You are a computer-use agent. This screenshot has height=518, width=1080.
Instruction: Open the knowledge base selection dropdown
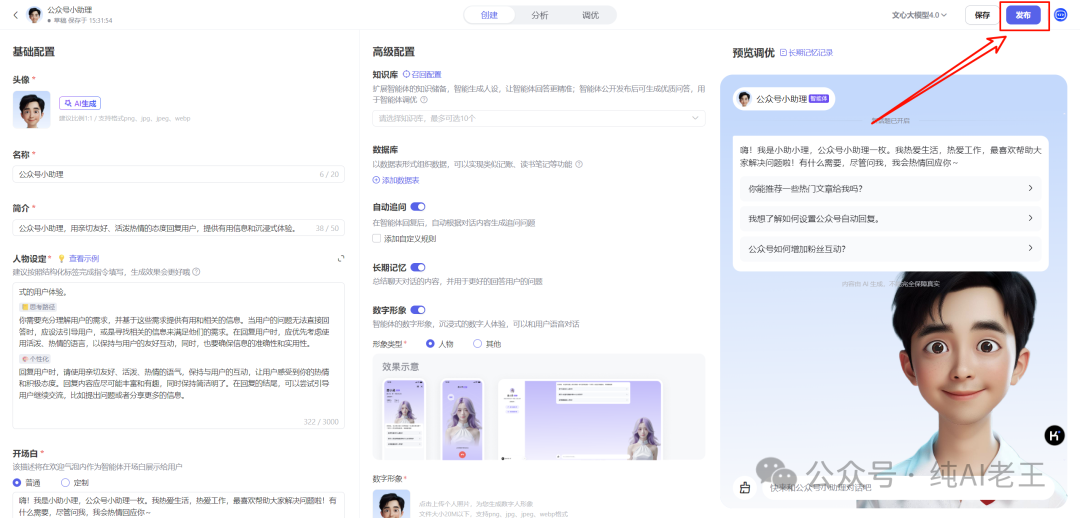point(539,118)
